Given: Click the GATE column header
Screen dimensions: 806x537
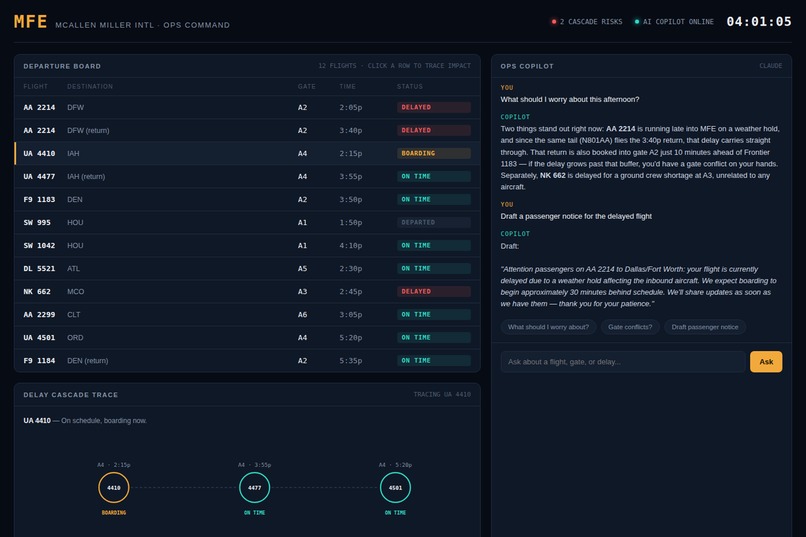Looking at the screenshot, I should coord(306,86).
